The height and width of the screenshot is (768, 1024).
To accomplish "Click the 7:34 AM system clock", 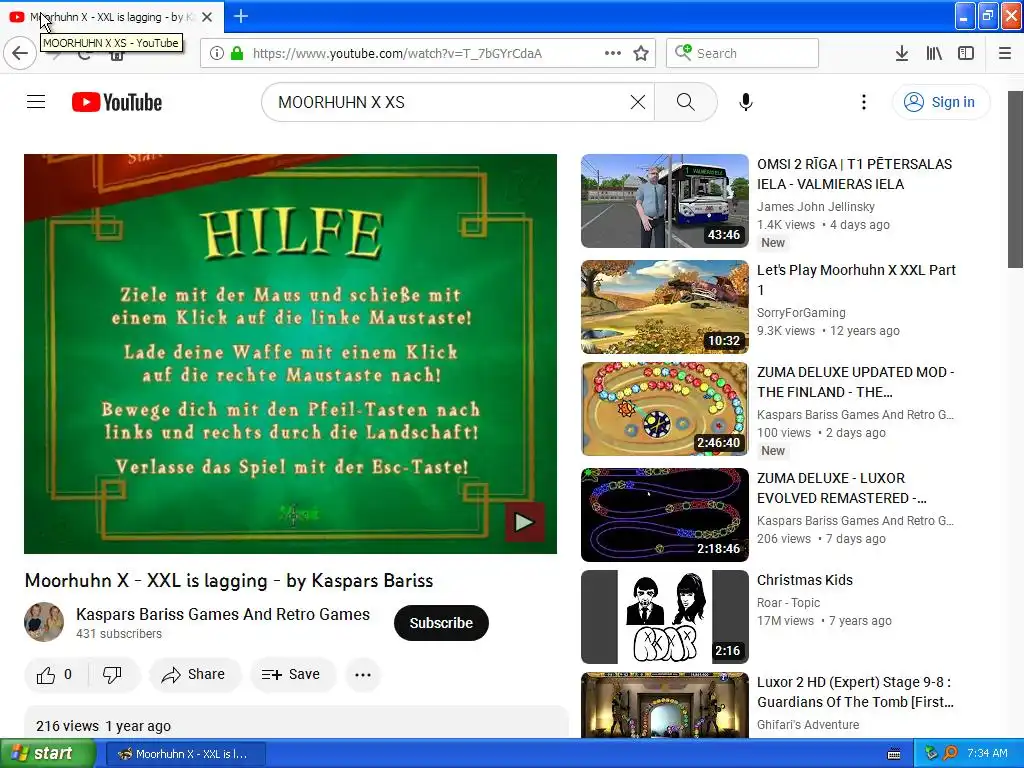I will pyautogui.click(x=987, y=754).
